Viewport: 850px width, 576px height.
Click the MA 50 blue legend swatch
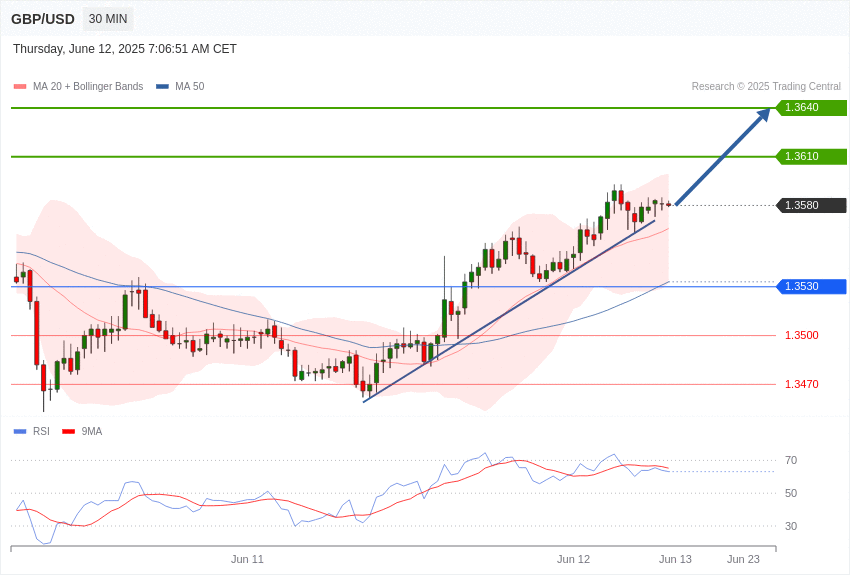tap(162, 87)
